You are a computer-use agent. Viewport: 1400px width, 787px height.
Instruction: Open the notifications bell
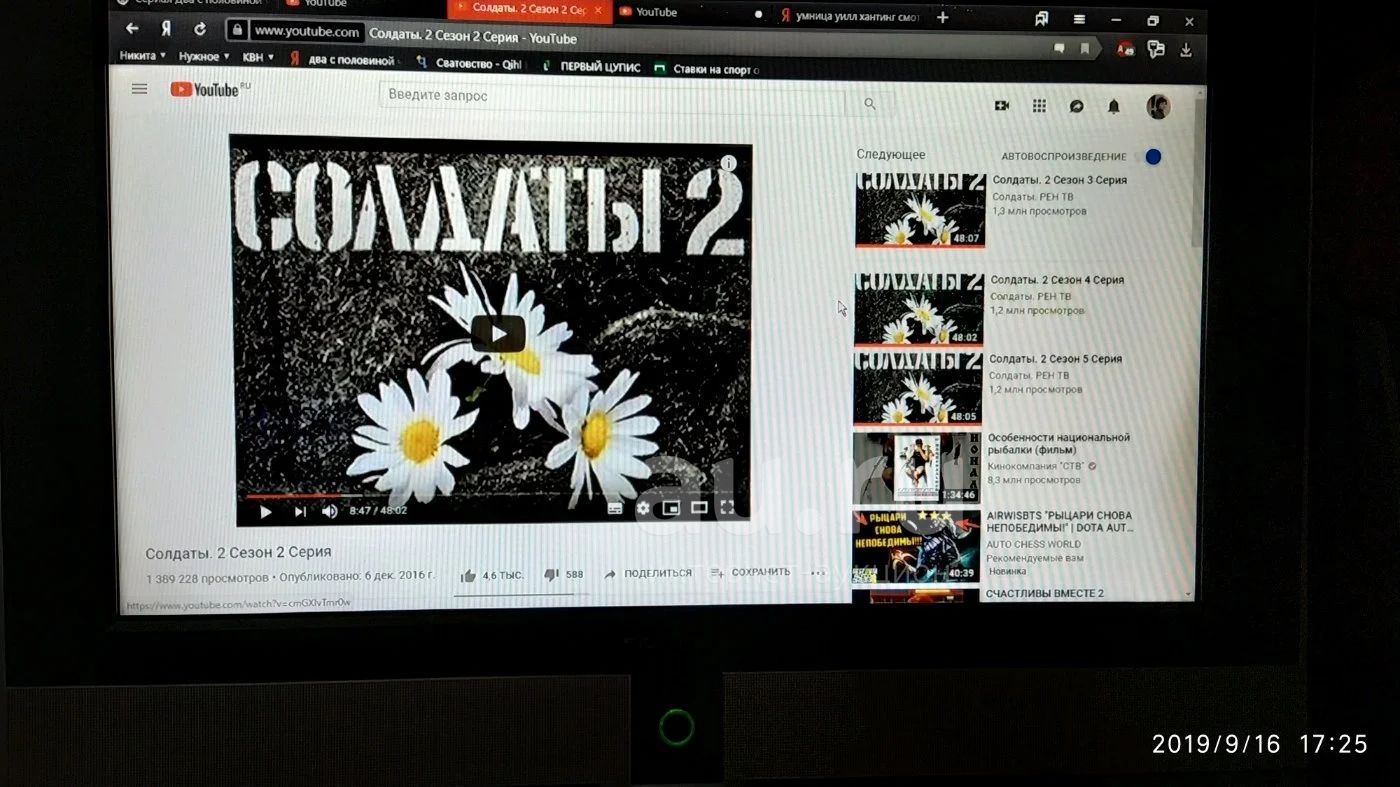point(1113,106)
